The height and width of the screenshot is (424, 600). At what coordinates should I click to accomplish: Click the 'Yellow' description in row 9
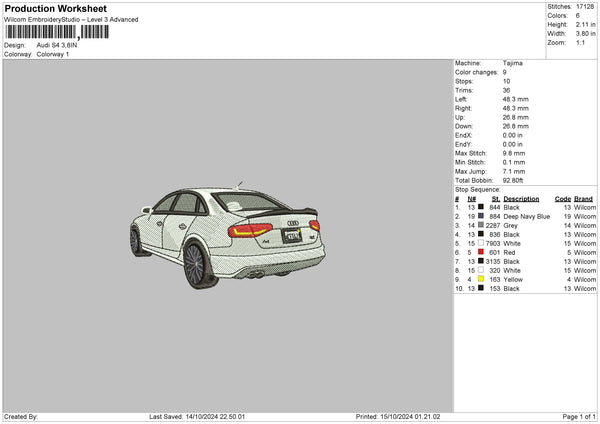click(x=513, y=280)
